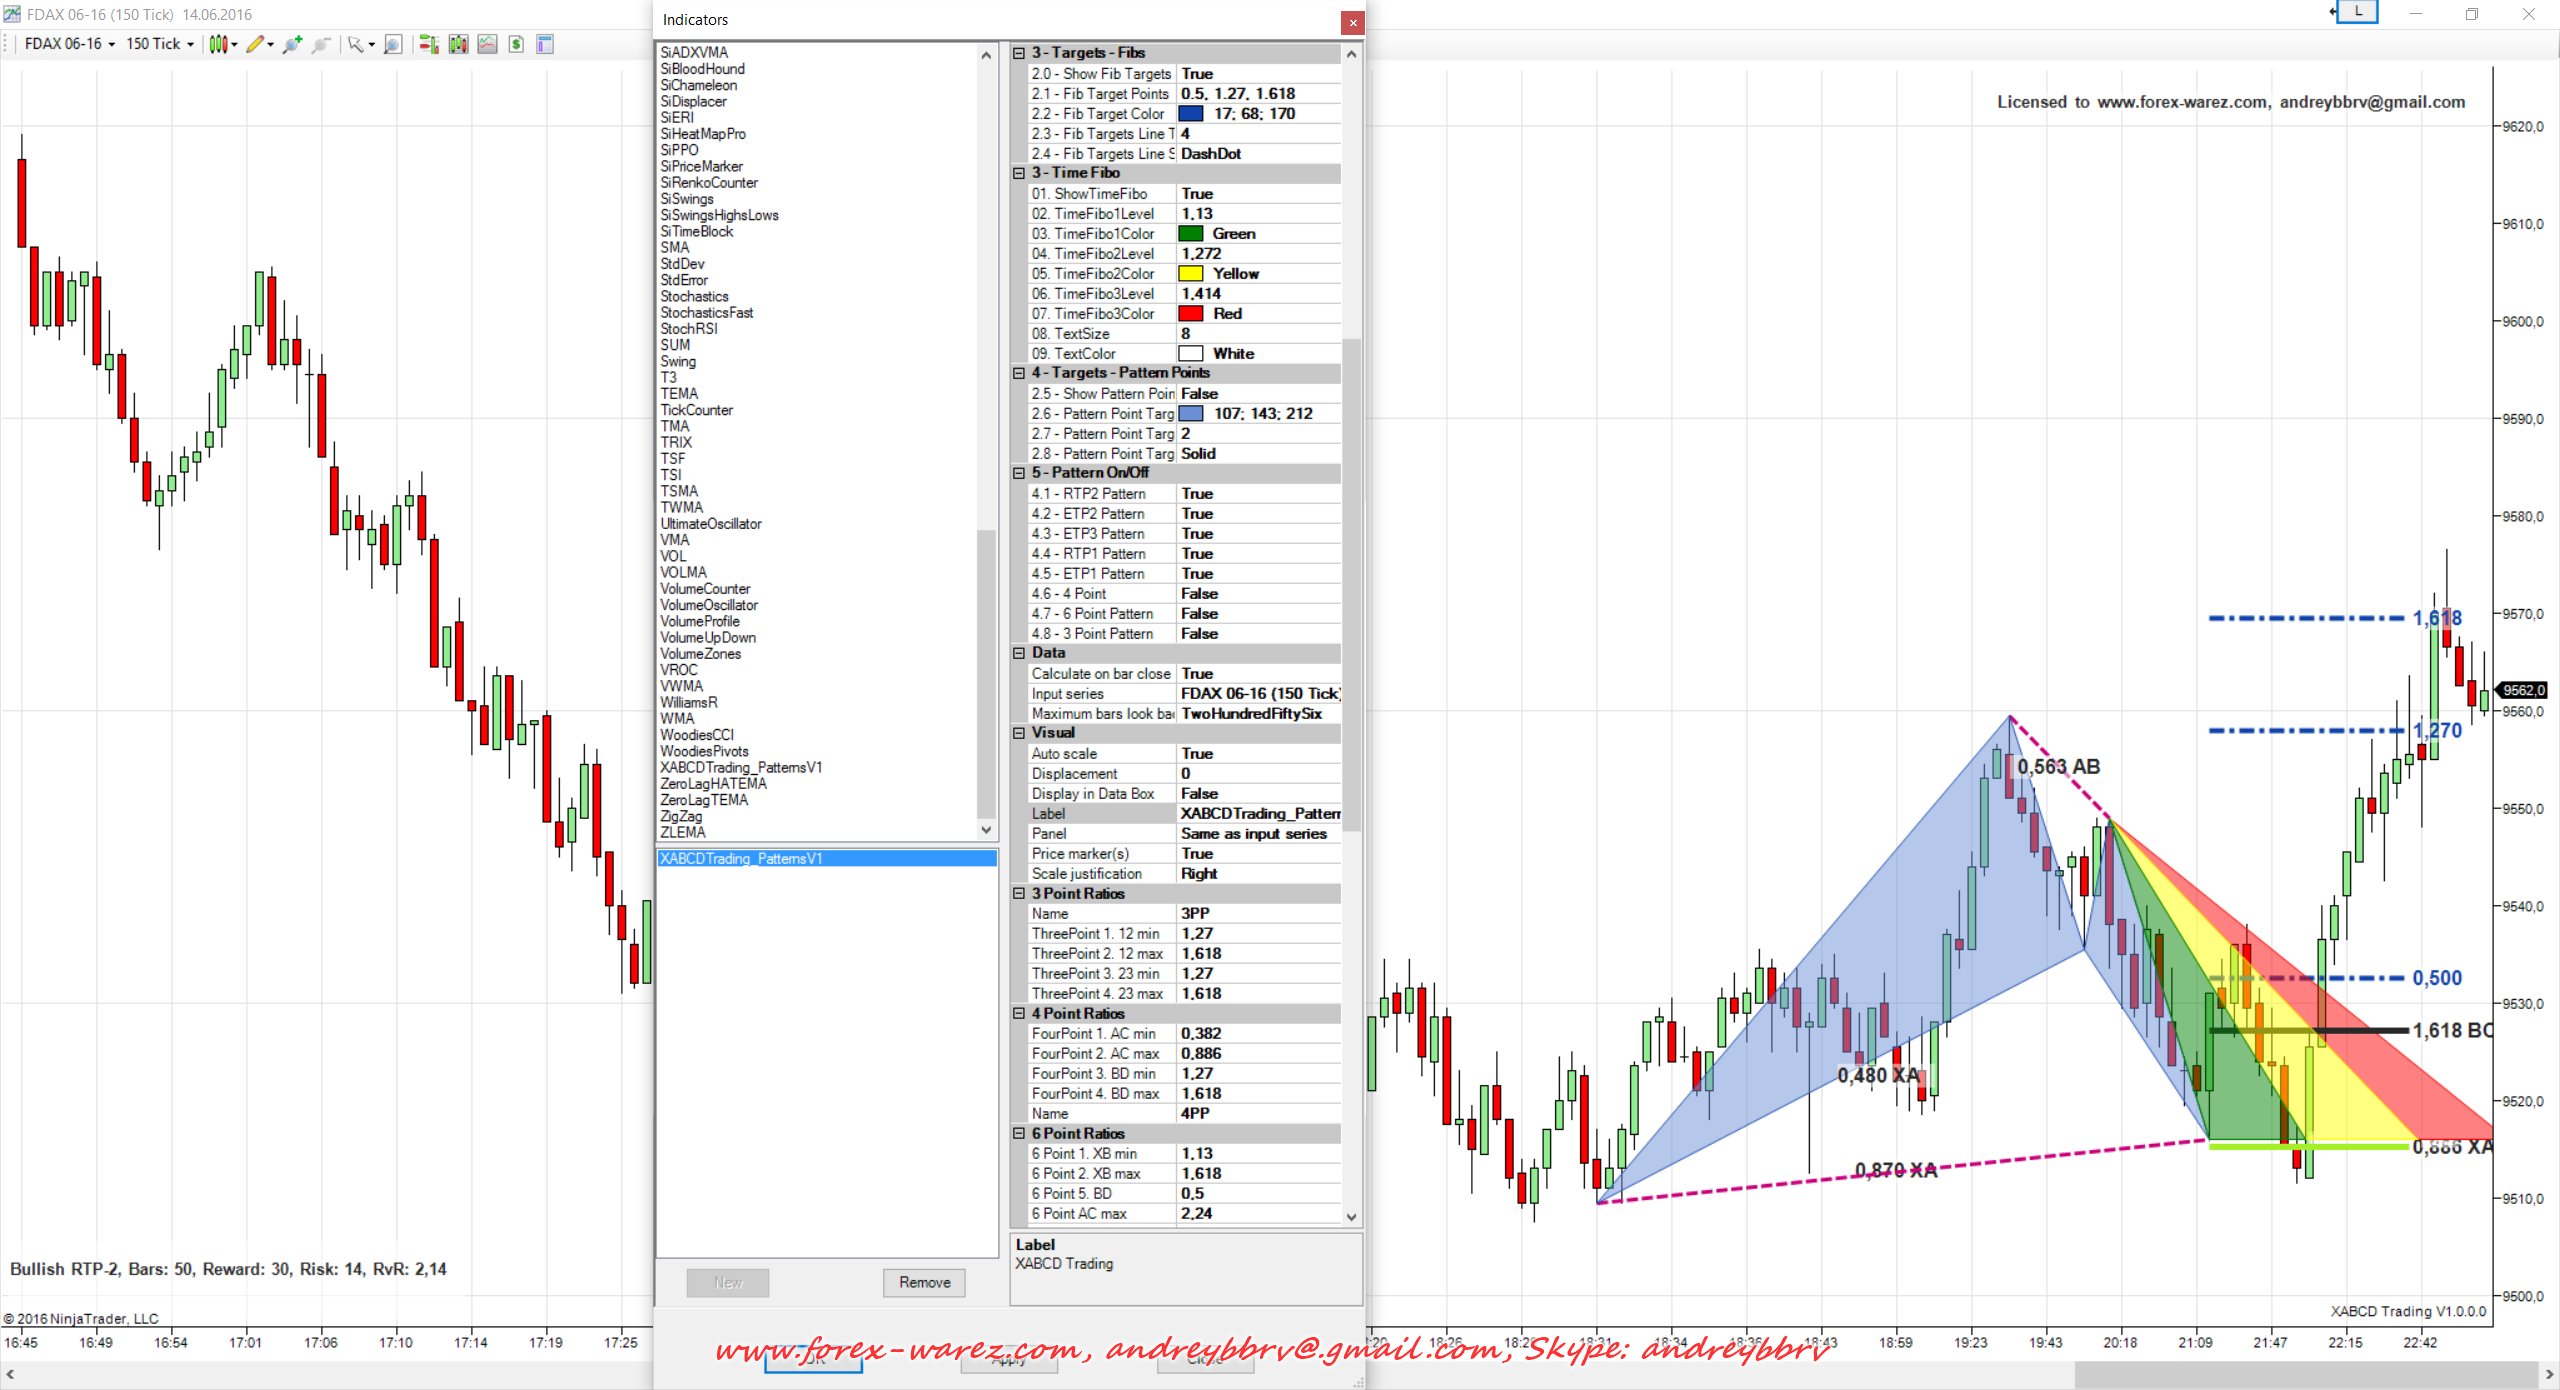The image size is (2560, 1390).
Task: Collapse the 5 - Pattern On/Off section
Action: (1019, 473)
